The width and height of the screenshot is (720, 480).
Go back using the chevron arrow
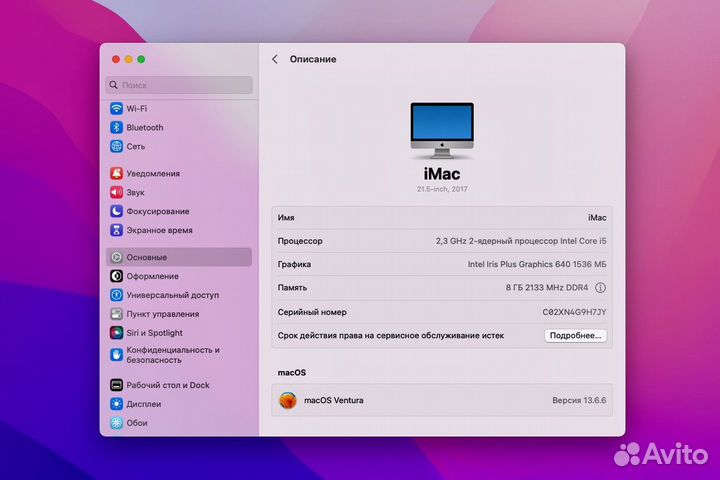coord(275,59)
